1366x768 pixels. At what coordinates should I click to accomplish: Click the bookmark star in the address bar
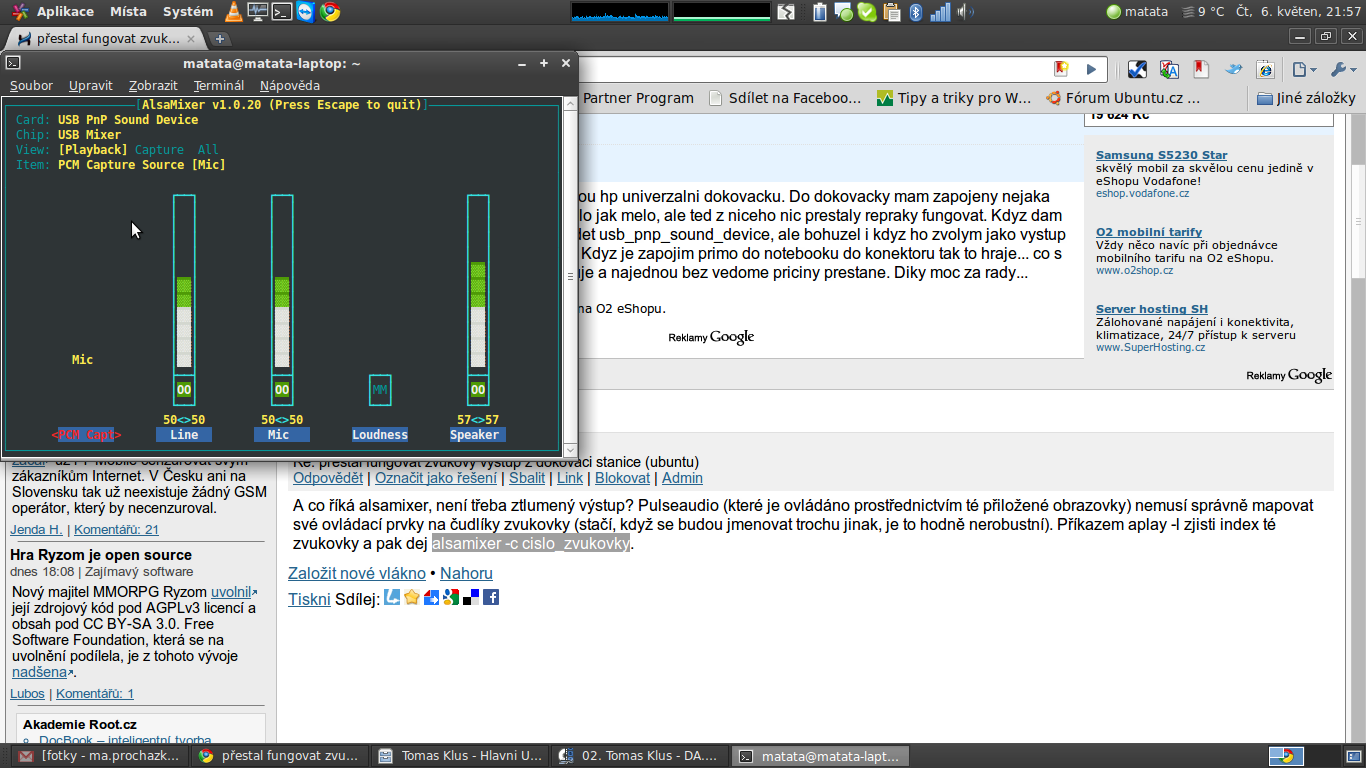point(1061,69)
